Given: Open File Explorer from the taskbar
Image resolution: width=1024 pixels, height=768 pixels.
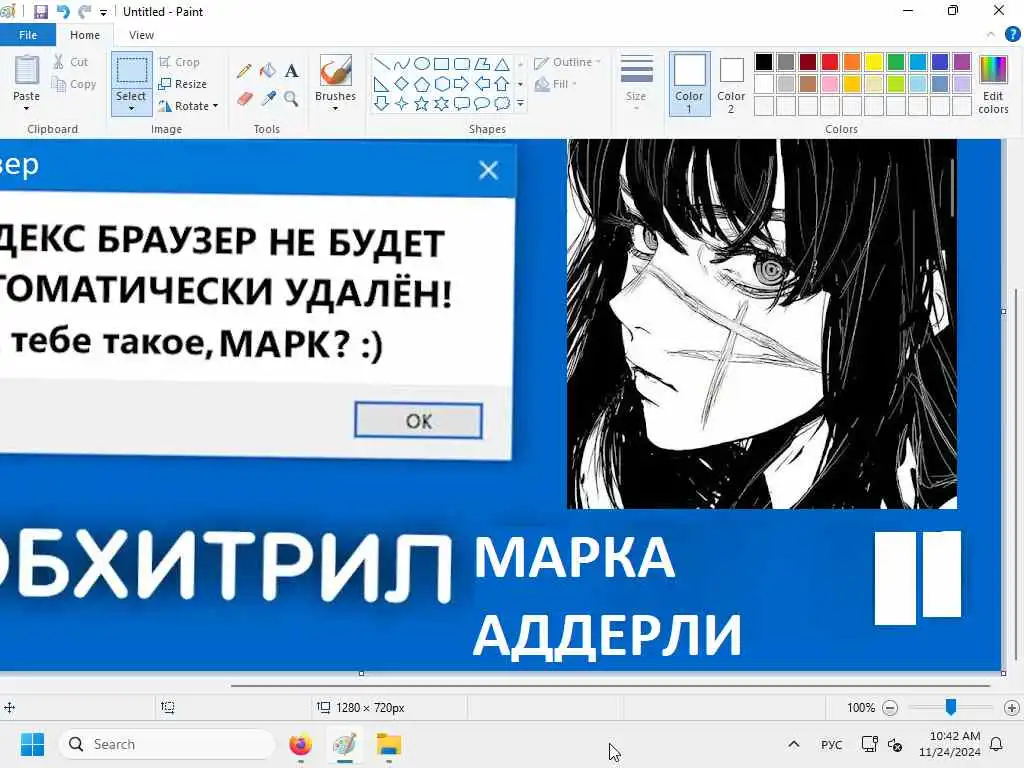Looking at the screenshot, I should click(389, 744).
